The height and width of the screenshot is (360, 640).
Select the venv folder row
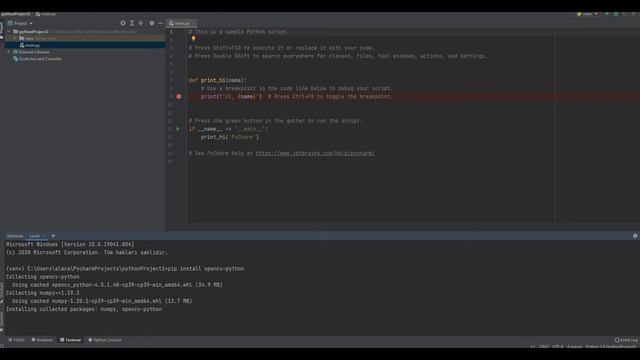click(x=85, y=38)
